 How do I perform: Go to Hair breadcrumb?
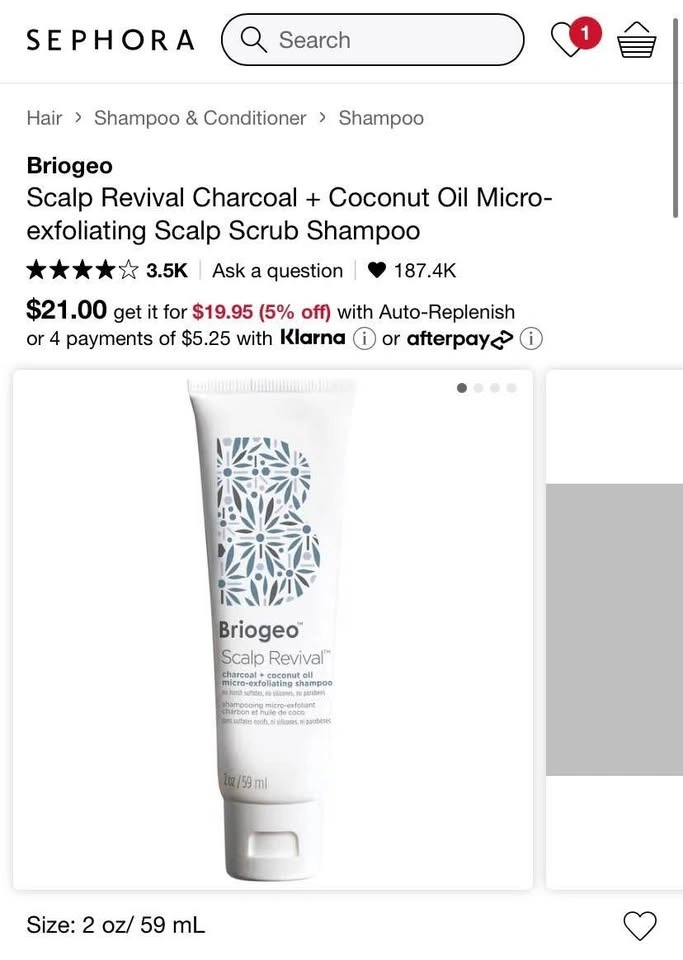tap(44, 118)
